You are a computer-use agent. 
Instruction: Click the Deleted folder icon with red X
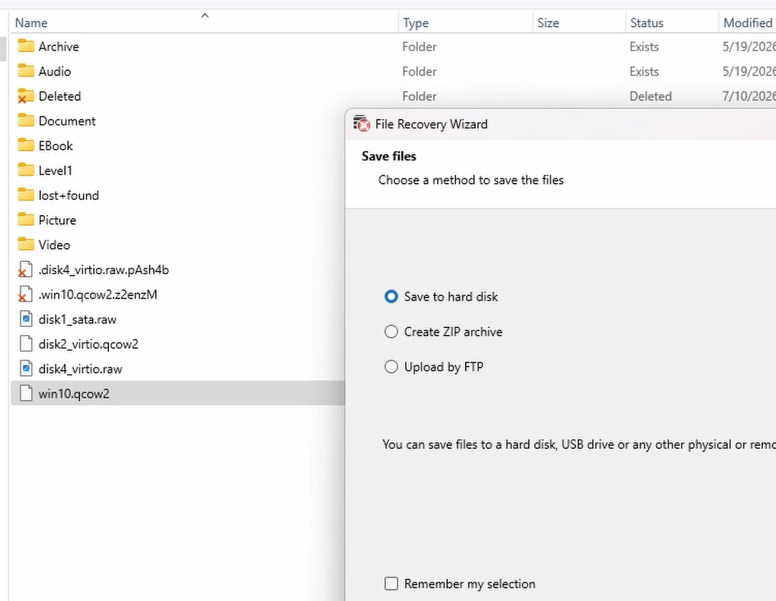26,96
